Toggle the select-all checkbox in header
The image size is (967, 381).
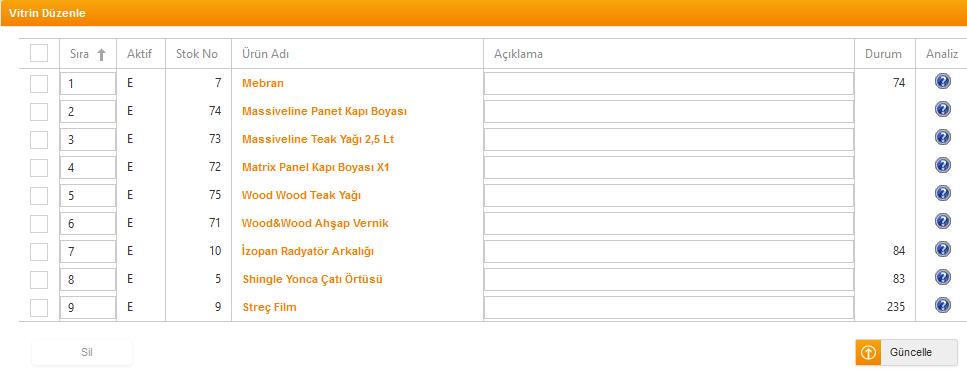click(x=39, y=53)
